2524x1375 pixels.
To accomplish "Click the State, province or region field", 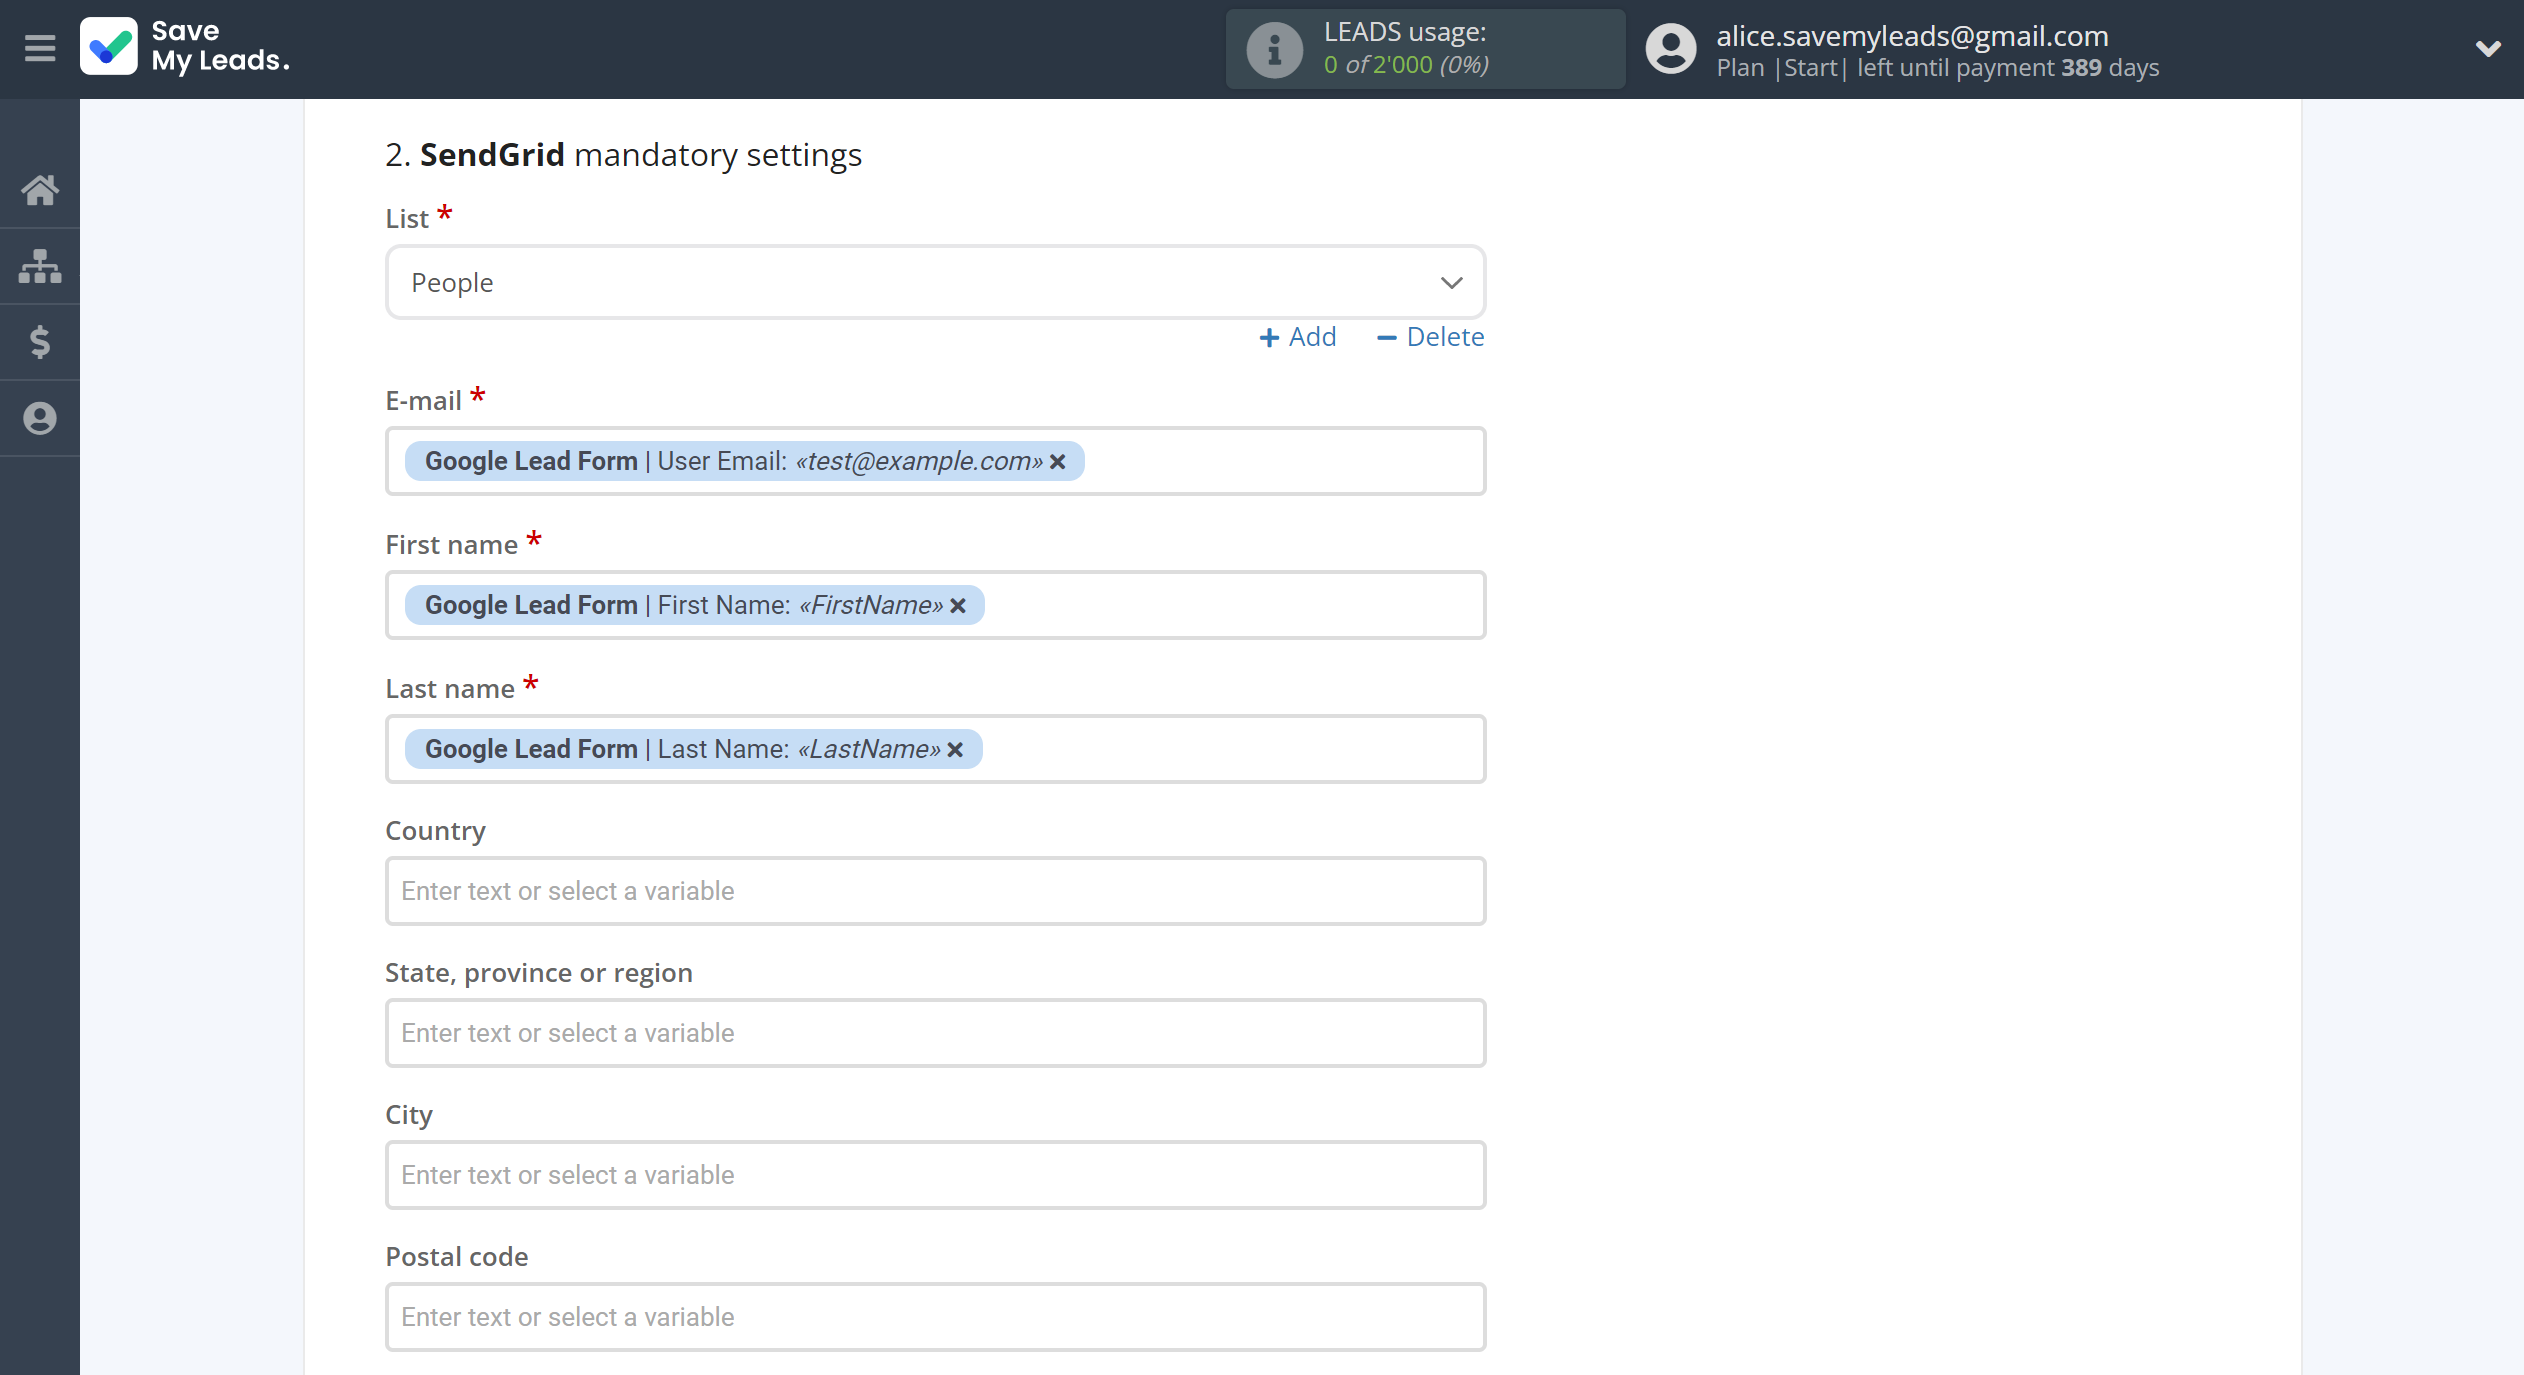I will (x=935, y=1033).
